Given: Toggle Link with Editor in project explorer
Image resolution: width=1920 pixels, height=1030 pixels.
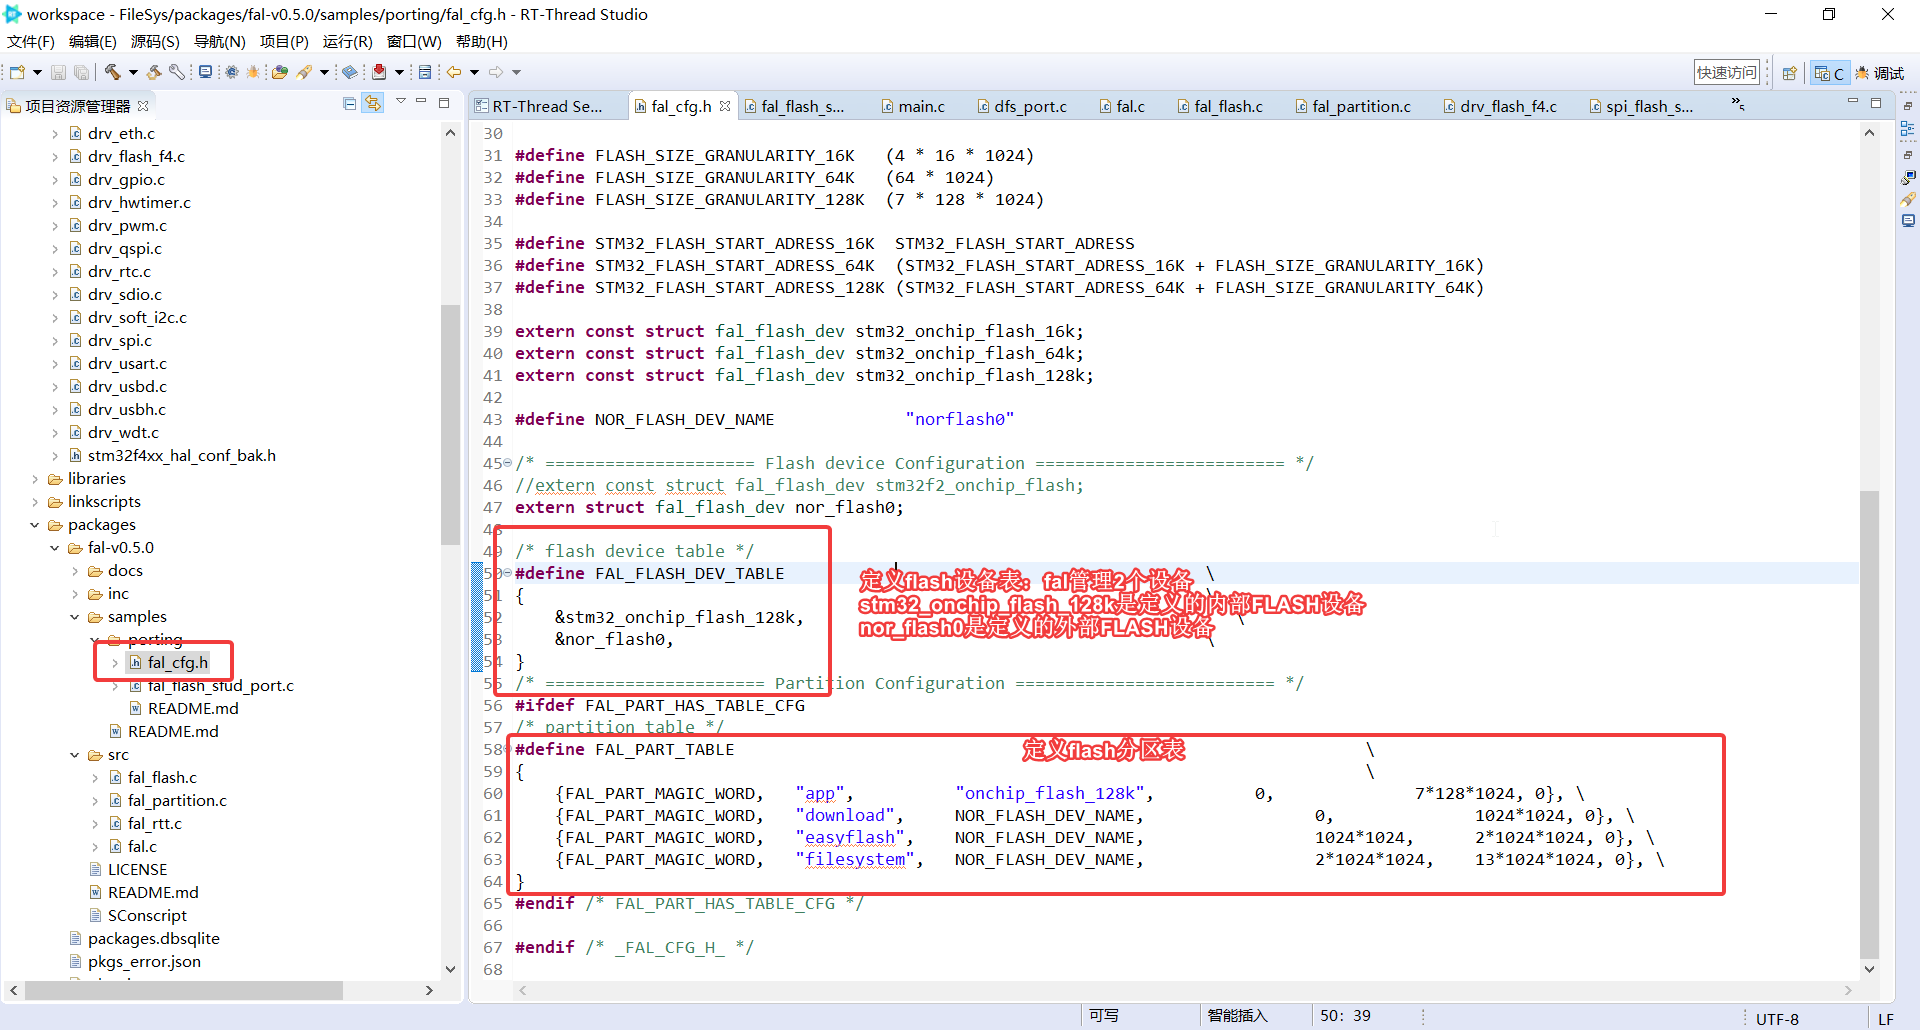Looking at the screenshot, I should pyautogui.click(x=373, y=103).
